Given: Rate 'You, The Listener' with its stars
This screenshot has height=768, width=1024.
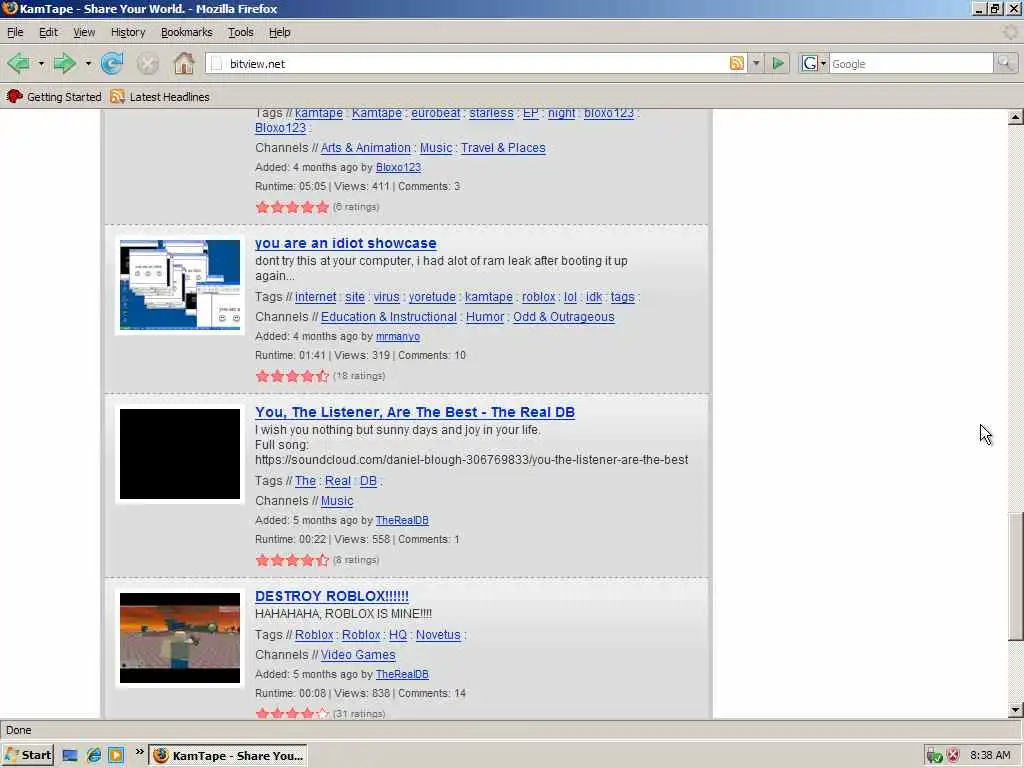Looking at the screenshot, I should coord(292,560).
